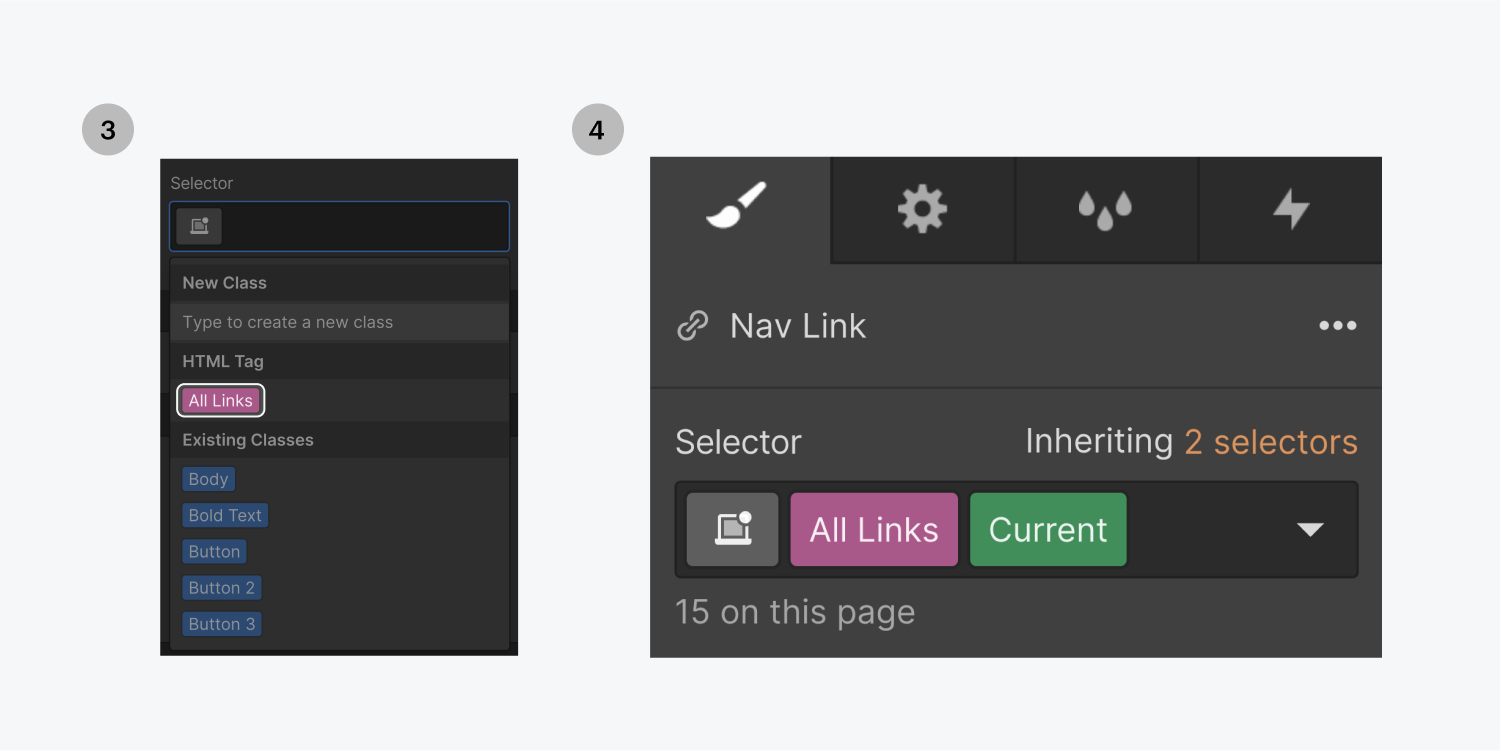Select the Bold Text class from Existing Classes

tap(225, 515)
